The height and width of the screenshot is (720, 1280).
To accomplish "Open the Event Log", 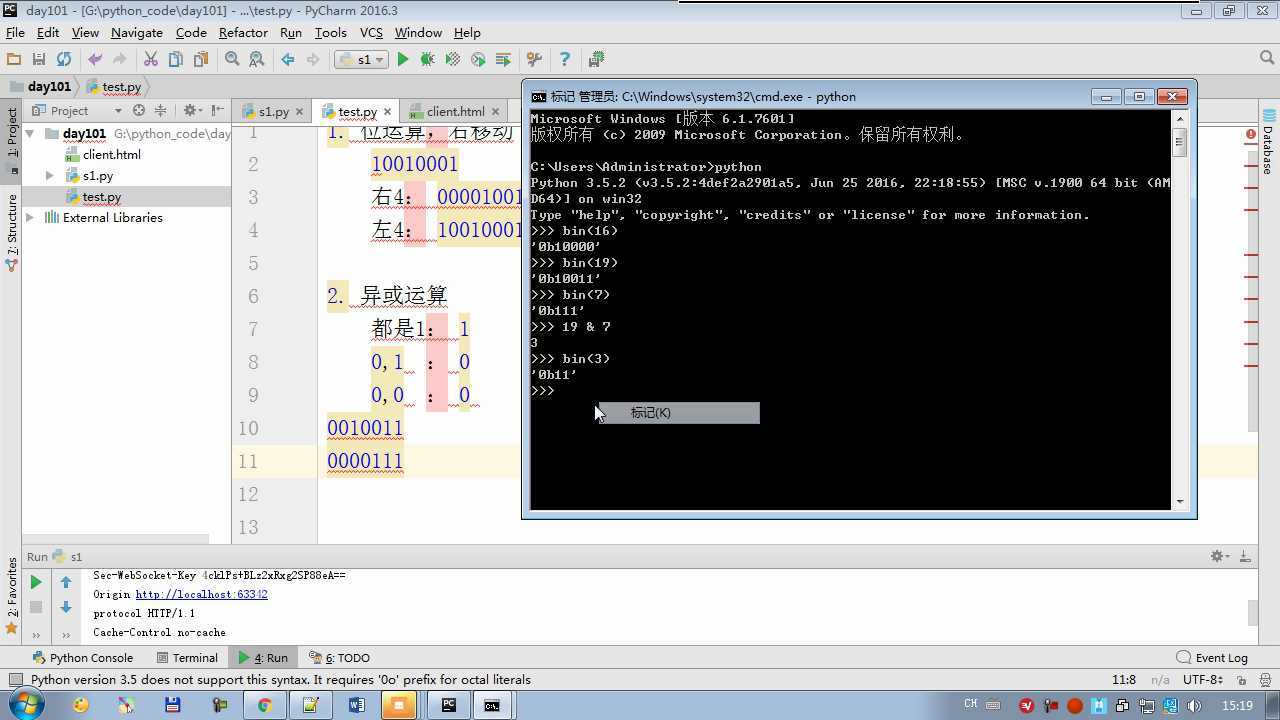I will coord(1212,657).
